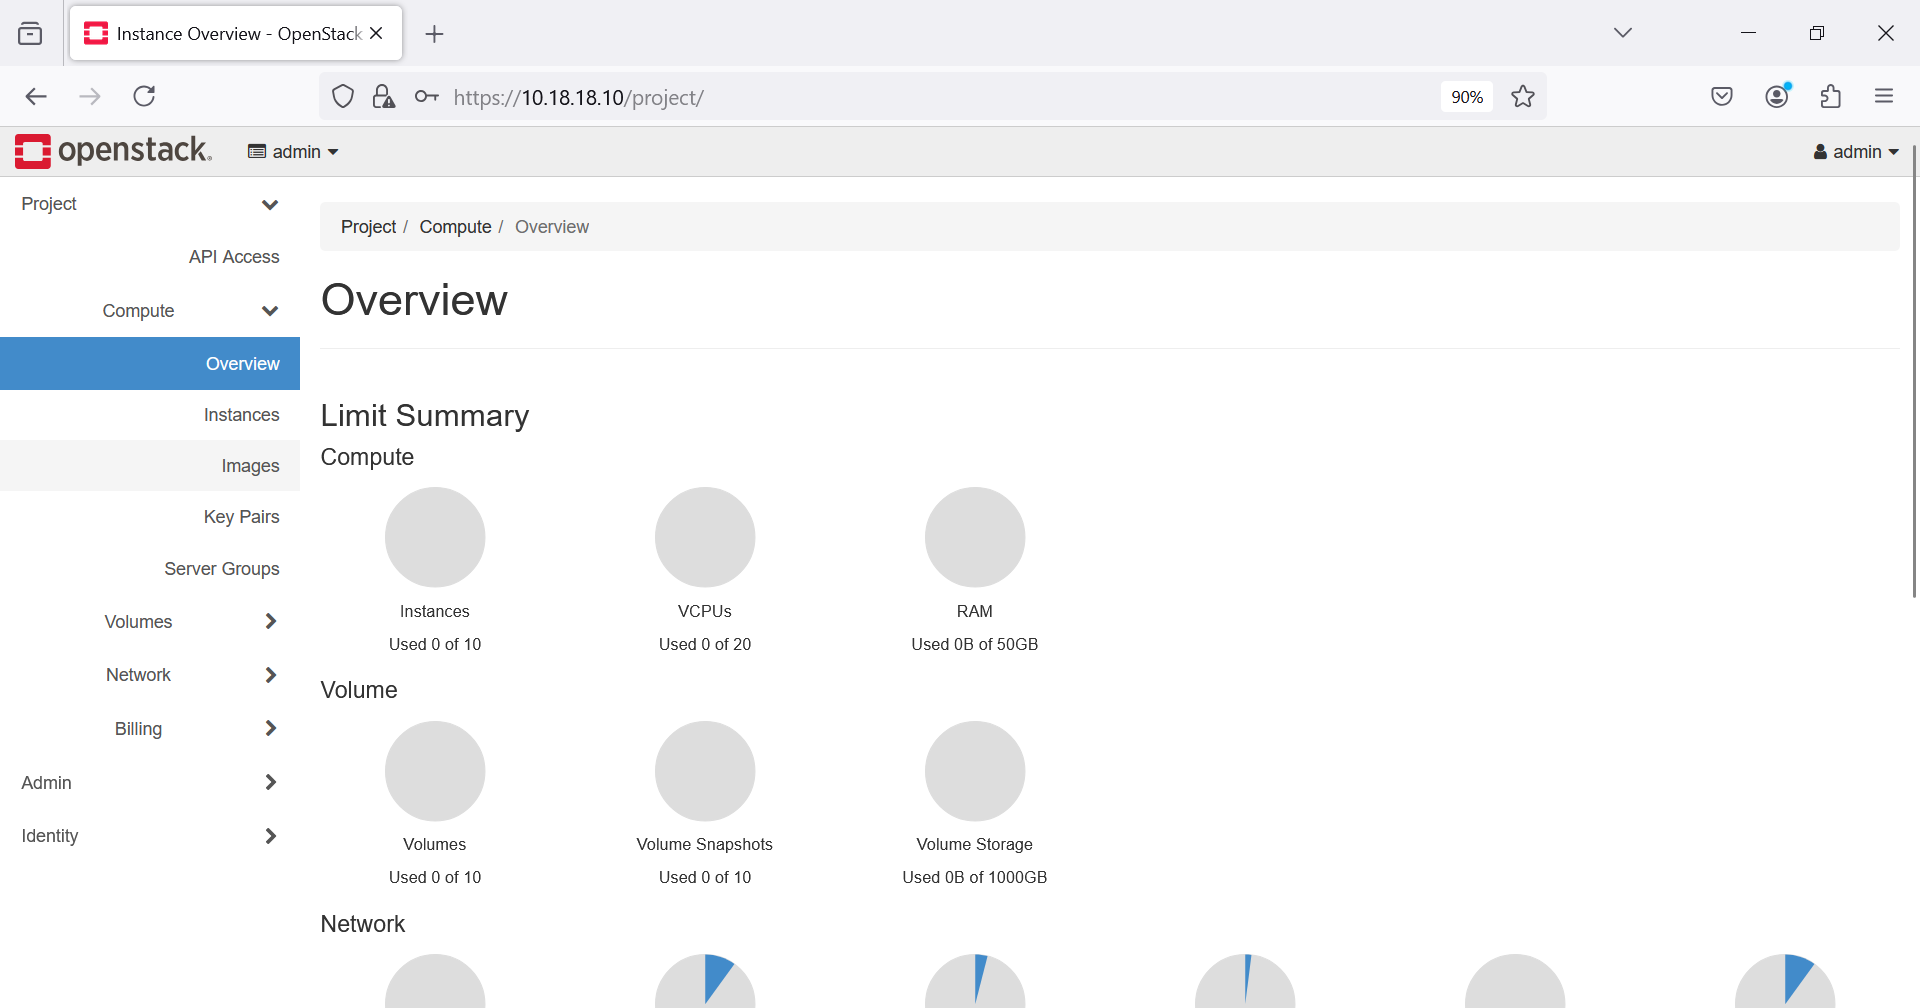
Task: Go back with the browser back arrow
Action: click(x=36, y=96)
